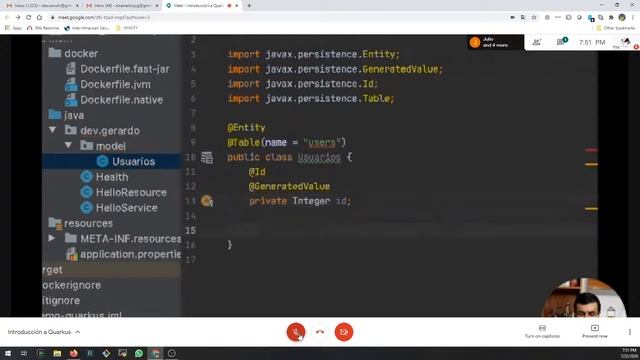Image resolution: width=640 pixels, height=360 pixels.
Task: Click the presenter's camera thumbnail
Action: (x=584, y=298)
